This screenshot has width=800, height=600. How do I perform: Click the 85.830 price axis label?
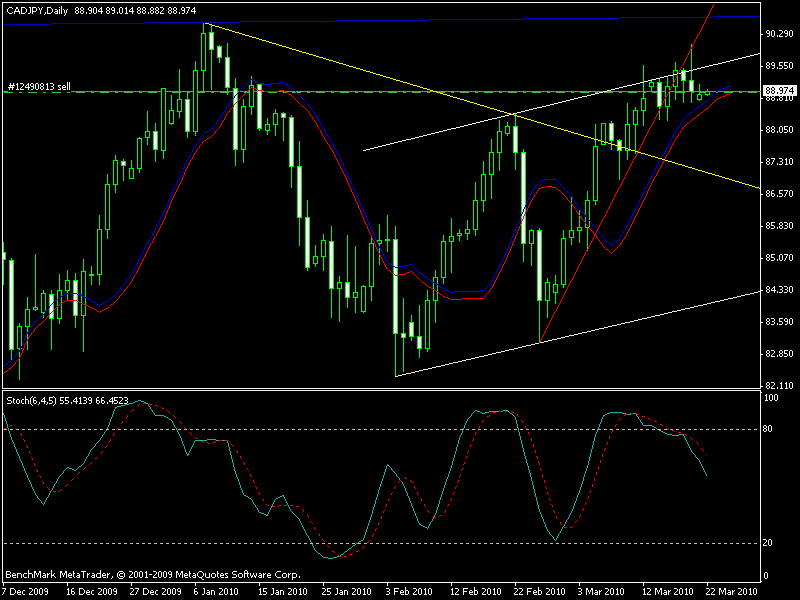pos(779,226)
